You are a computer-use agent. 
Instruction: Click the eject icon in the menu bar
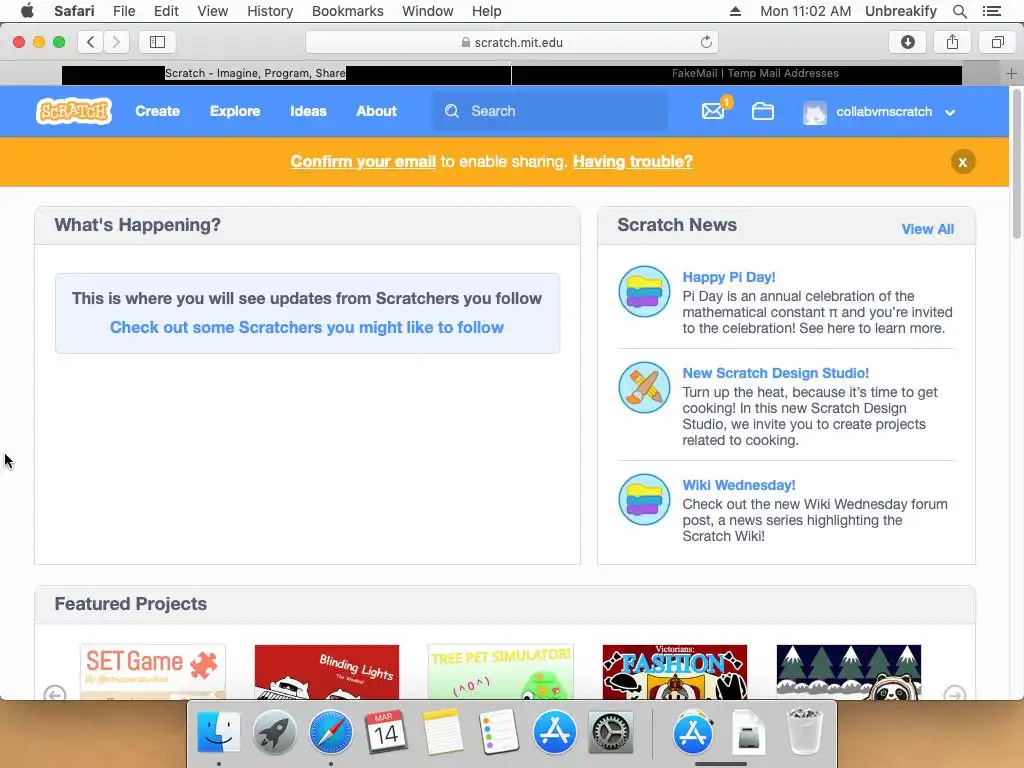tap(735, 11)
